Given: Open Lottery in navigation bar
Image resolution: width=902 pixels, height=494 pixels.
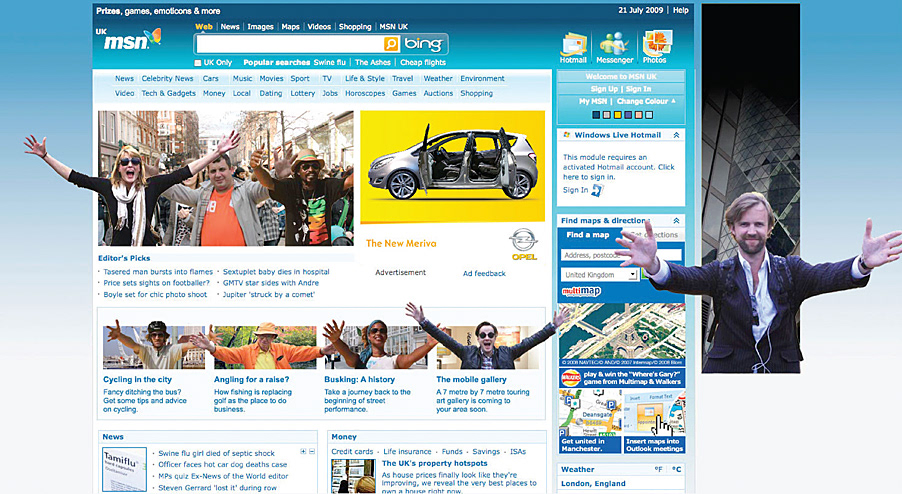Looking at the screenshot, I should (x=303, y=93).
